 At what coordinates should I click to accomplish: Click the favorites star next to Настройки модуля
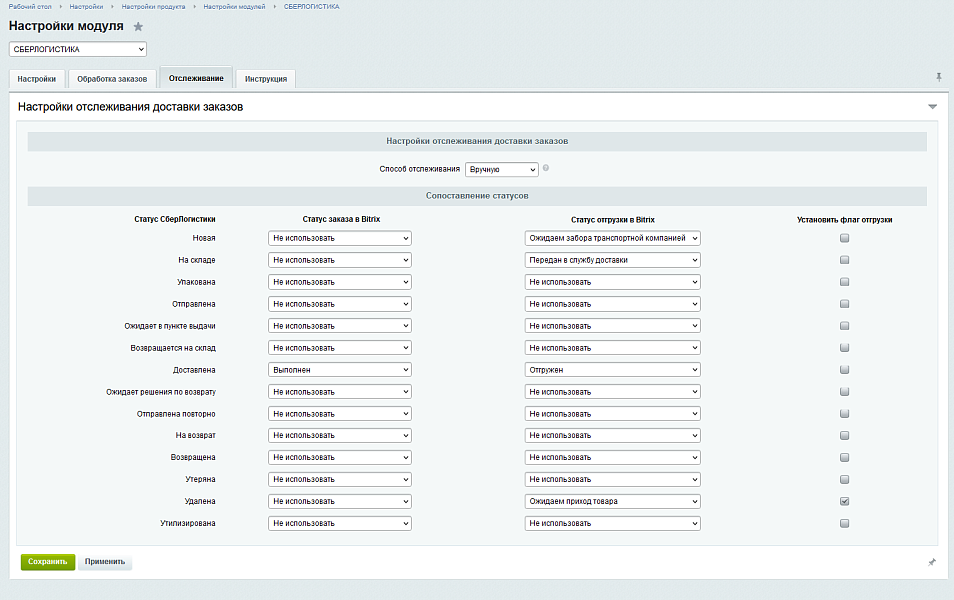139,27
